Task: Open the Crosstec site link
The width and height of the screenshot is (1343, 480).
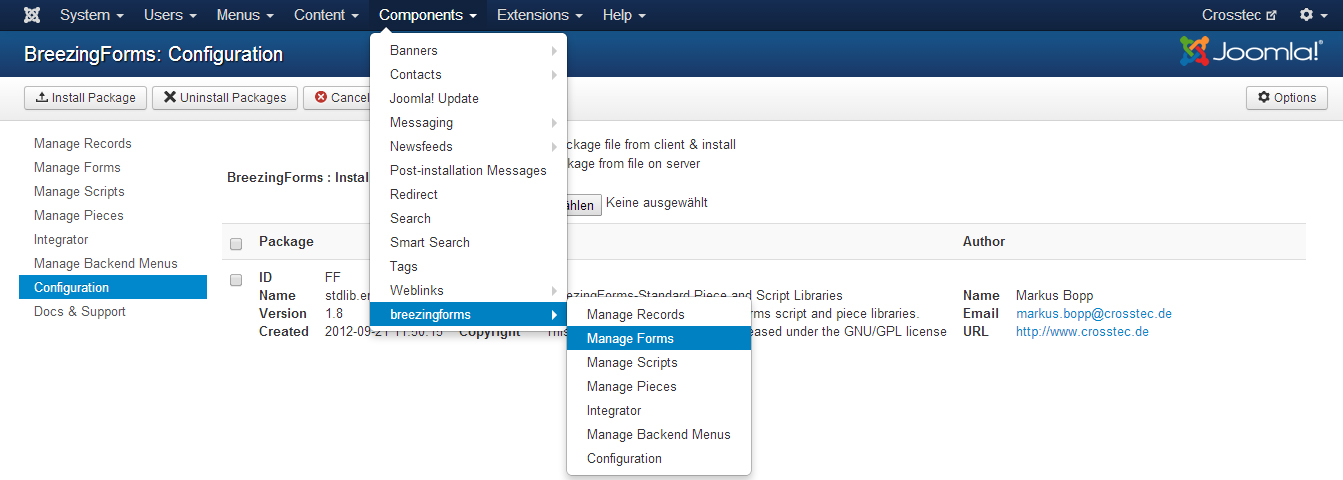Action: 1239,15
